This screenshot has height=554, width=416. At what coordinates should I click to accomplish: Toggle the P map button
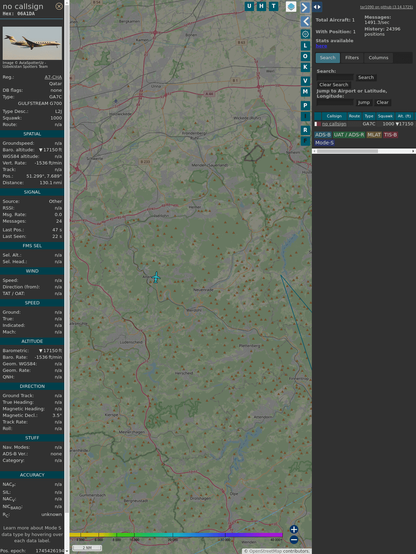pyautogui.click(x=305, y=105)
